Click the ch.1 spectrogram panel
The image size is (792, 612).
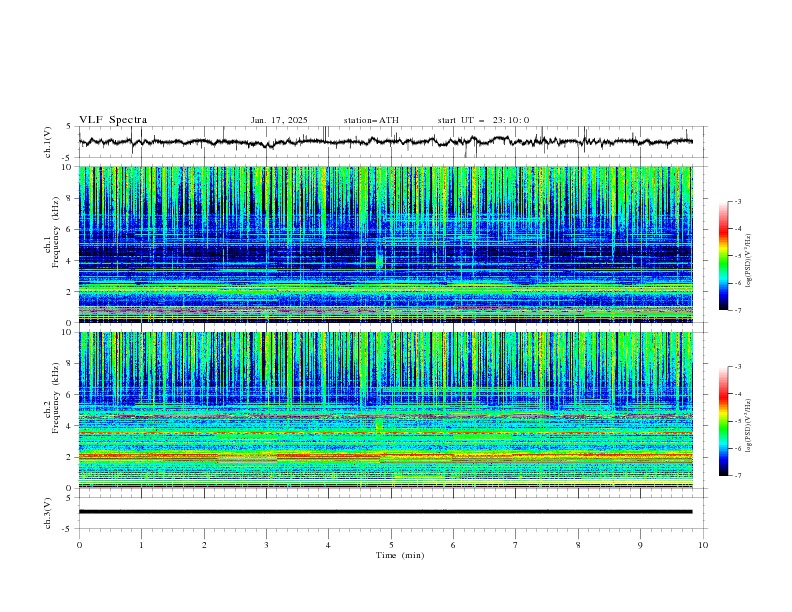(x=385, y=244)
